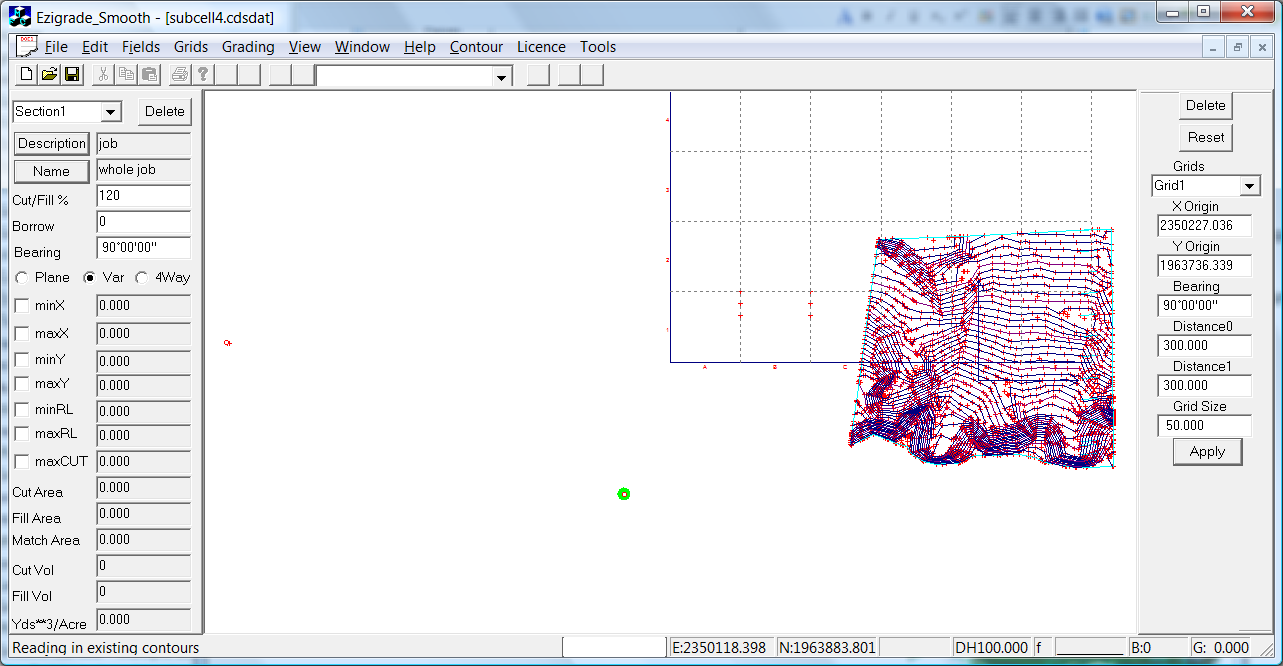Click the Cut/Fill % input field
1283x666 pixels.
point(143,197)
